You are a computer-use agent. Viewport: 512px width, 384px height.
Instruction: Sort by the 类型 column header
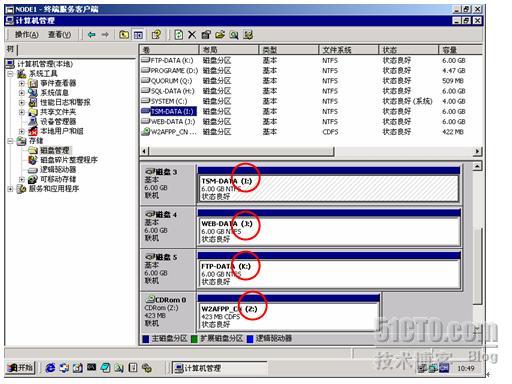[x=289, y=50]
